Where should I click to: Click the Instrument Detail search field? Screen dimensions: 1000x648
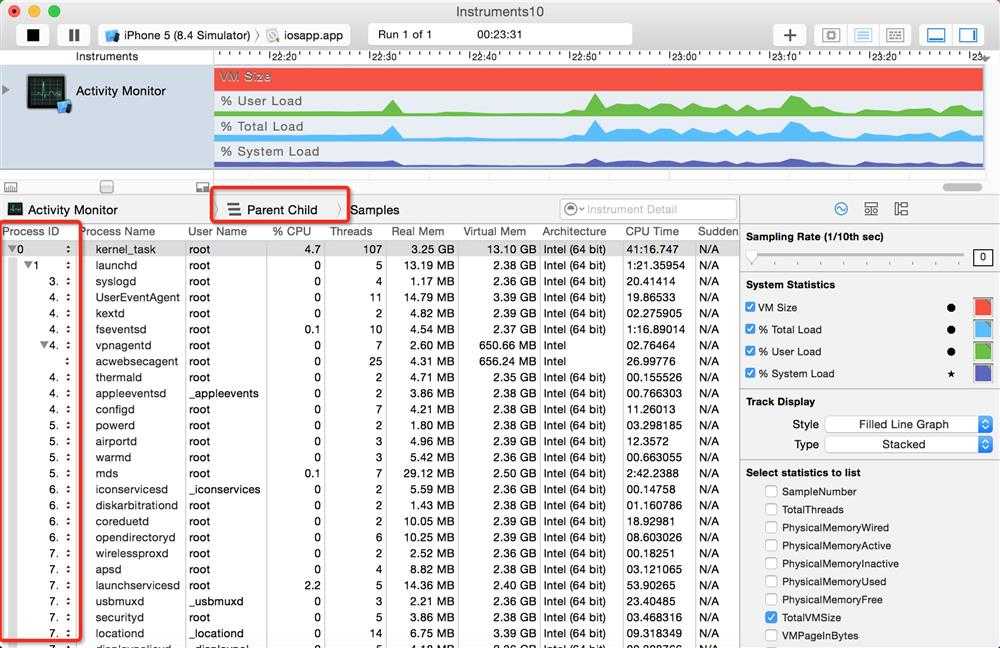coord(648,209)
